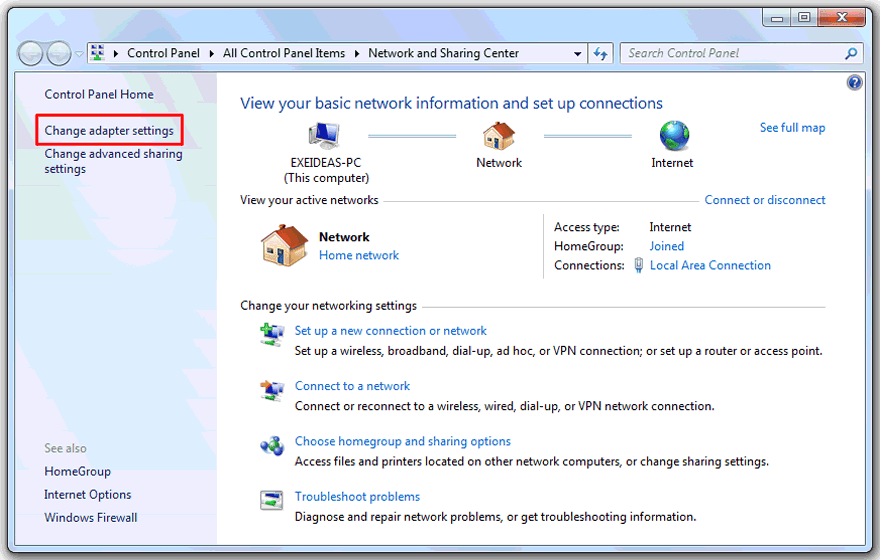Click the refresh arrows icon beside address bar
Viewport: 880px width, 560px height.
(x=601, y=53)
